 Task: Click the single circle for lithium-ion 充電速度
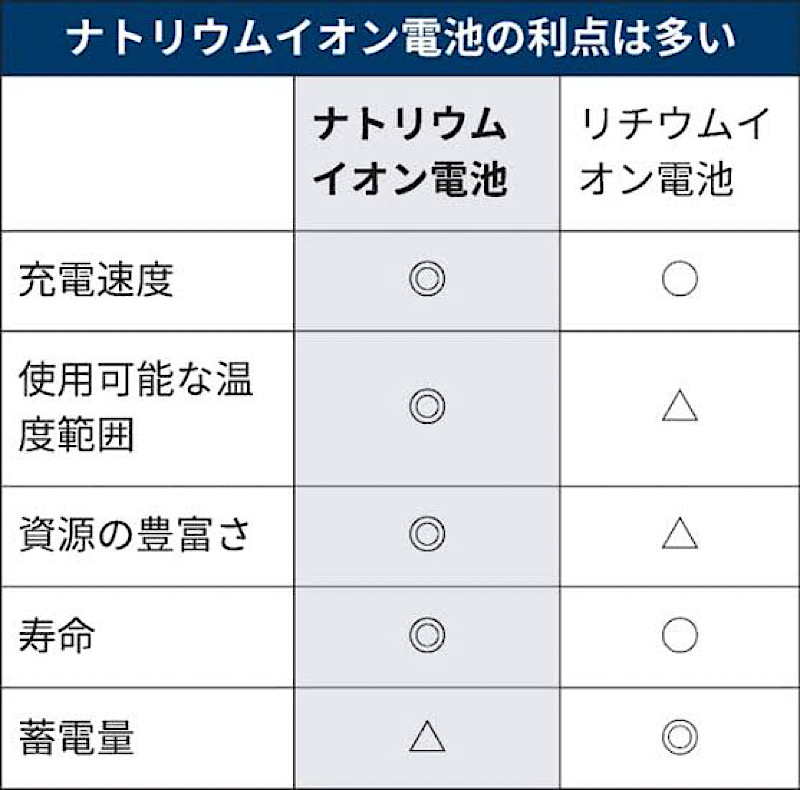[680, 281]
